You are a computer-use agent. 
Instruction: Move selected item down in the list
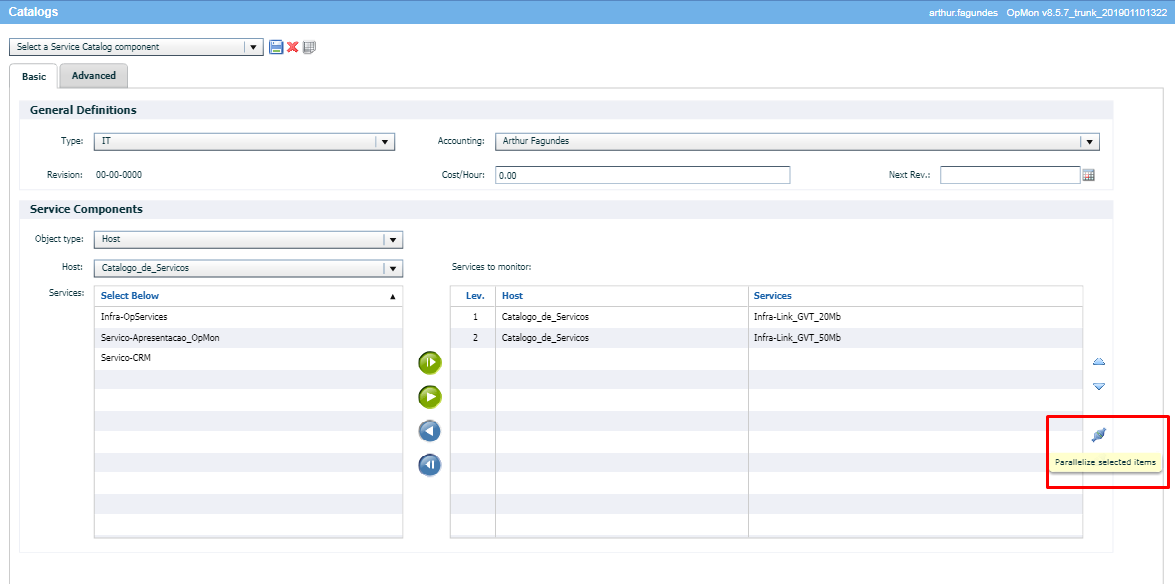(1099, 387)
